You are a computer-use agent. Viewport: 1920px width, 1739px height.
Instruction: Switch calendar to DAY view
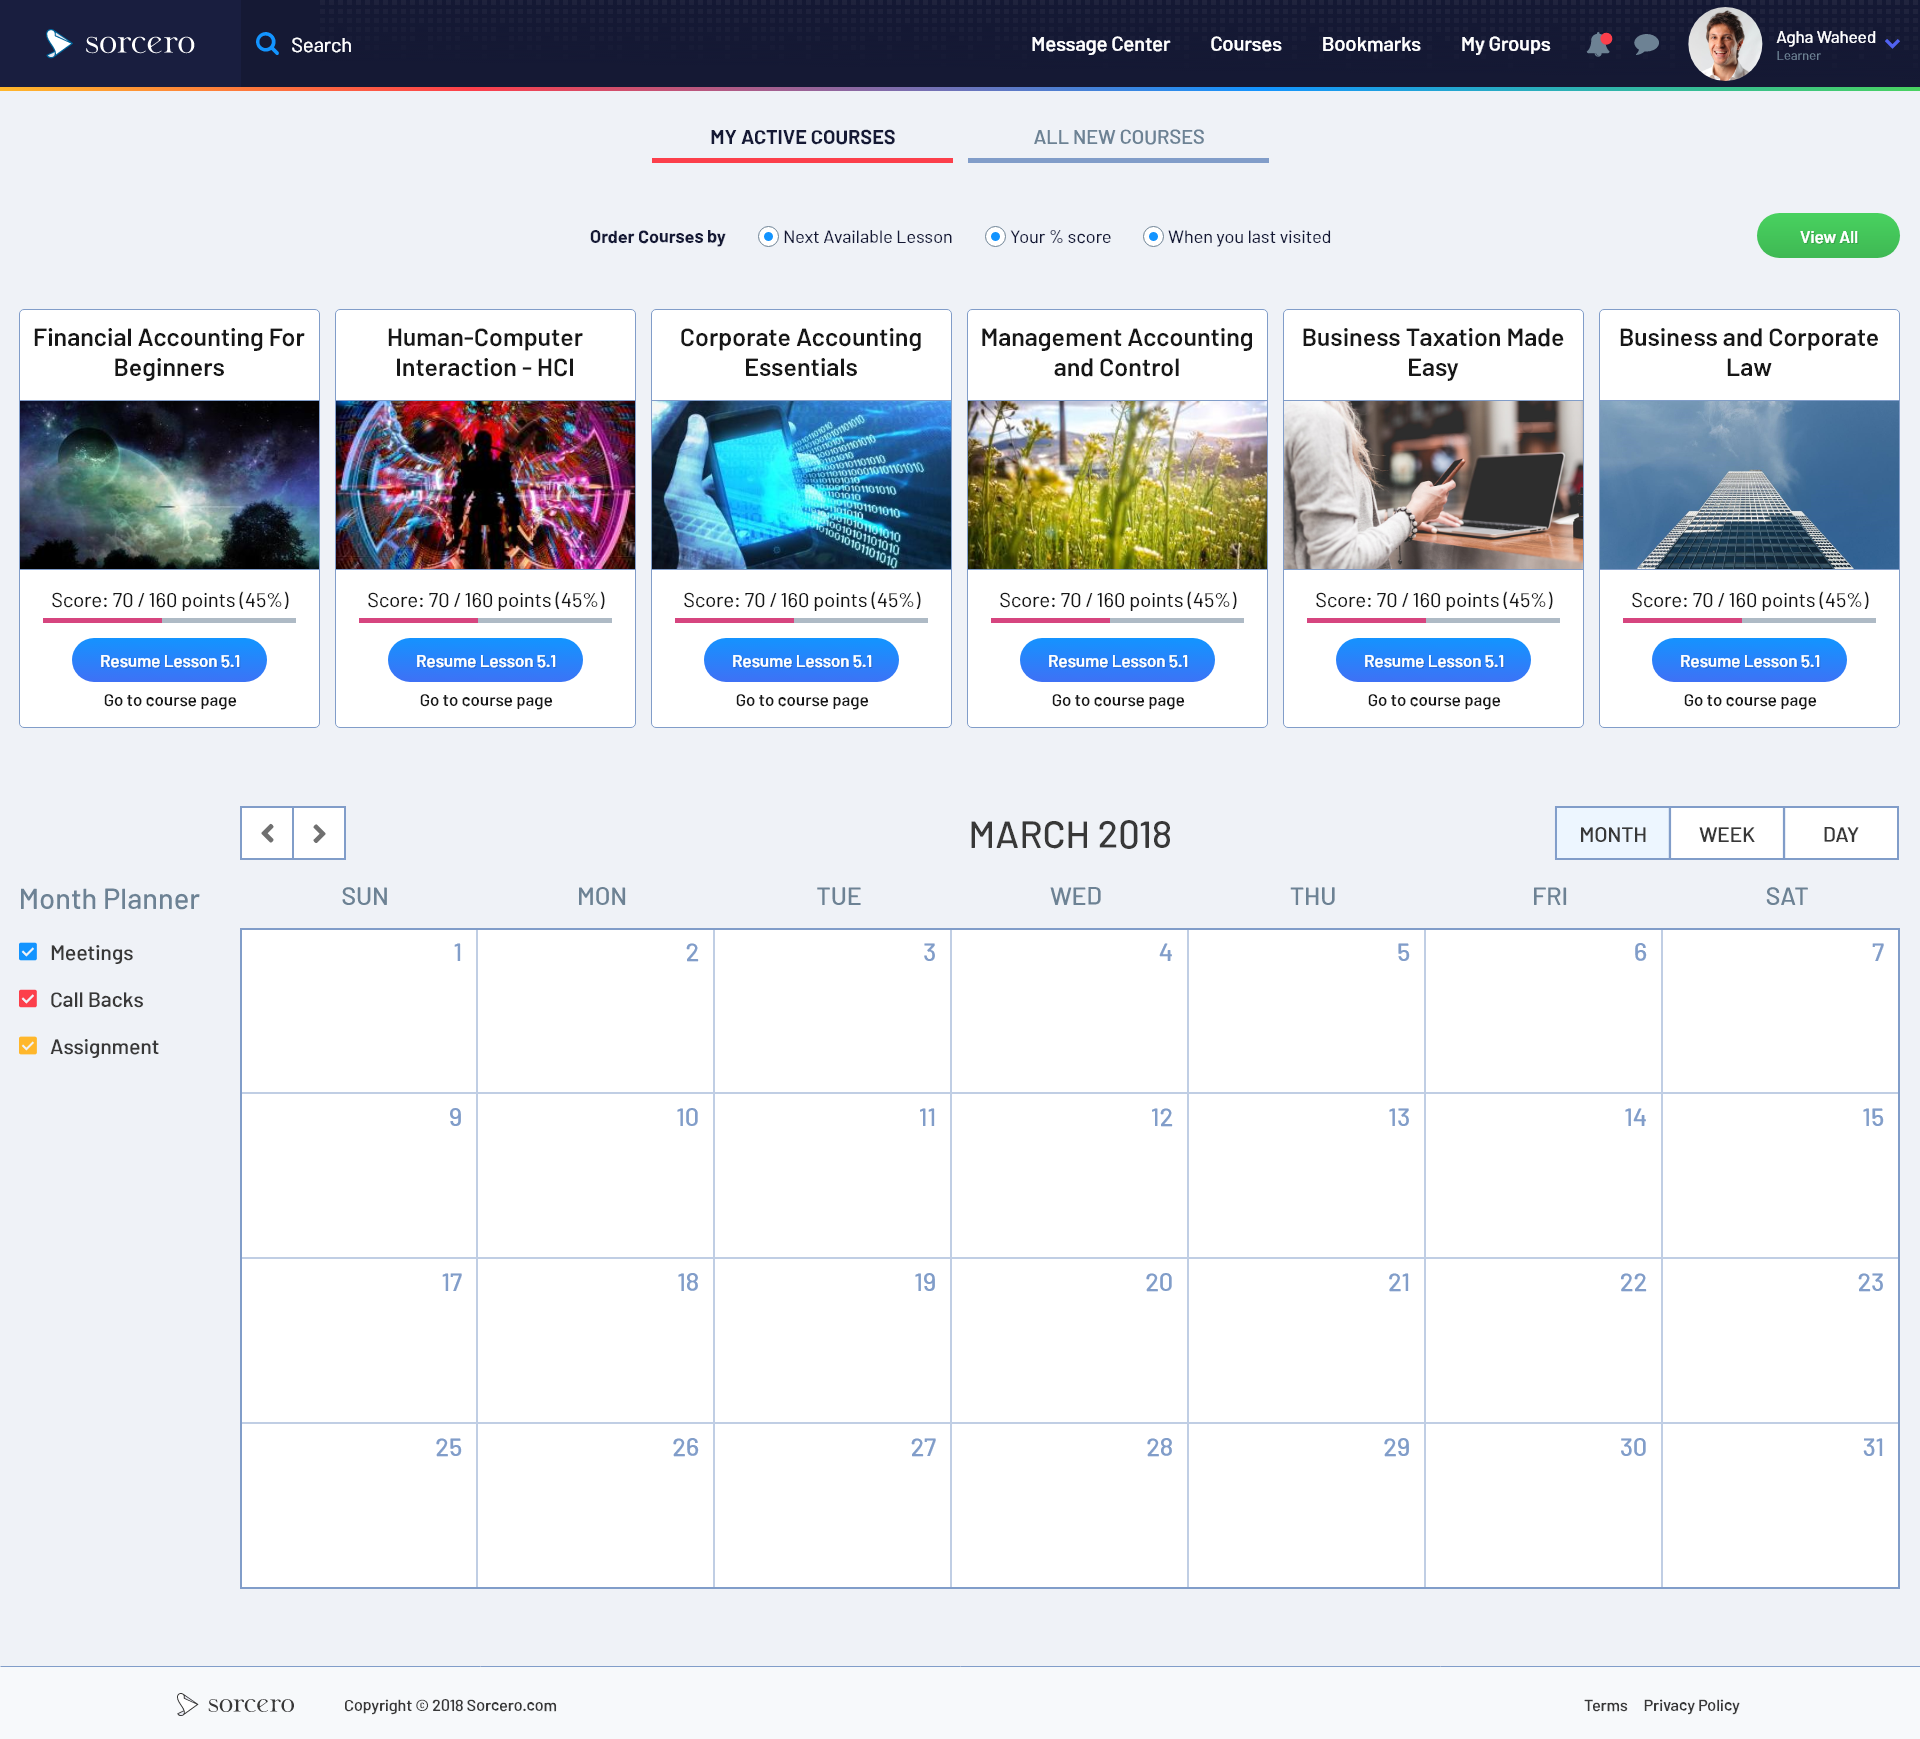[x=1840, y=834]
